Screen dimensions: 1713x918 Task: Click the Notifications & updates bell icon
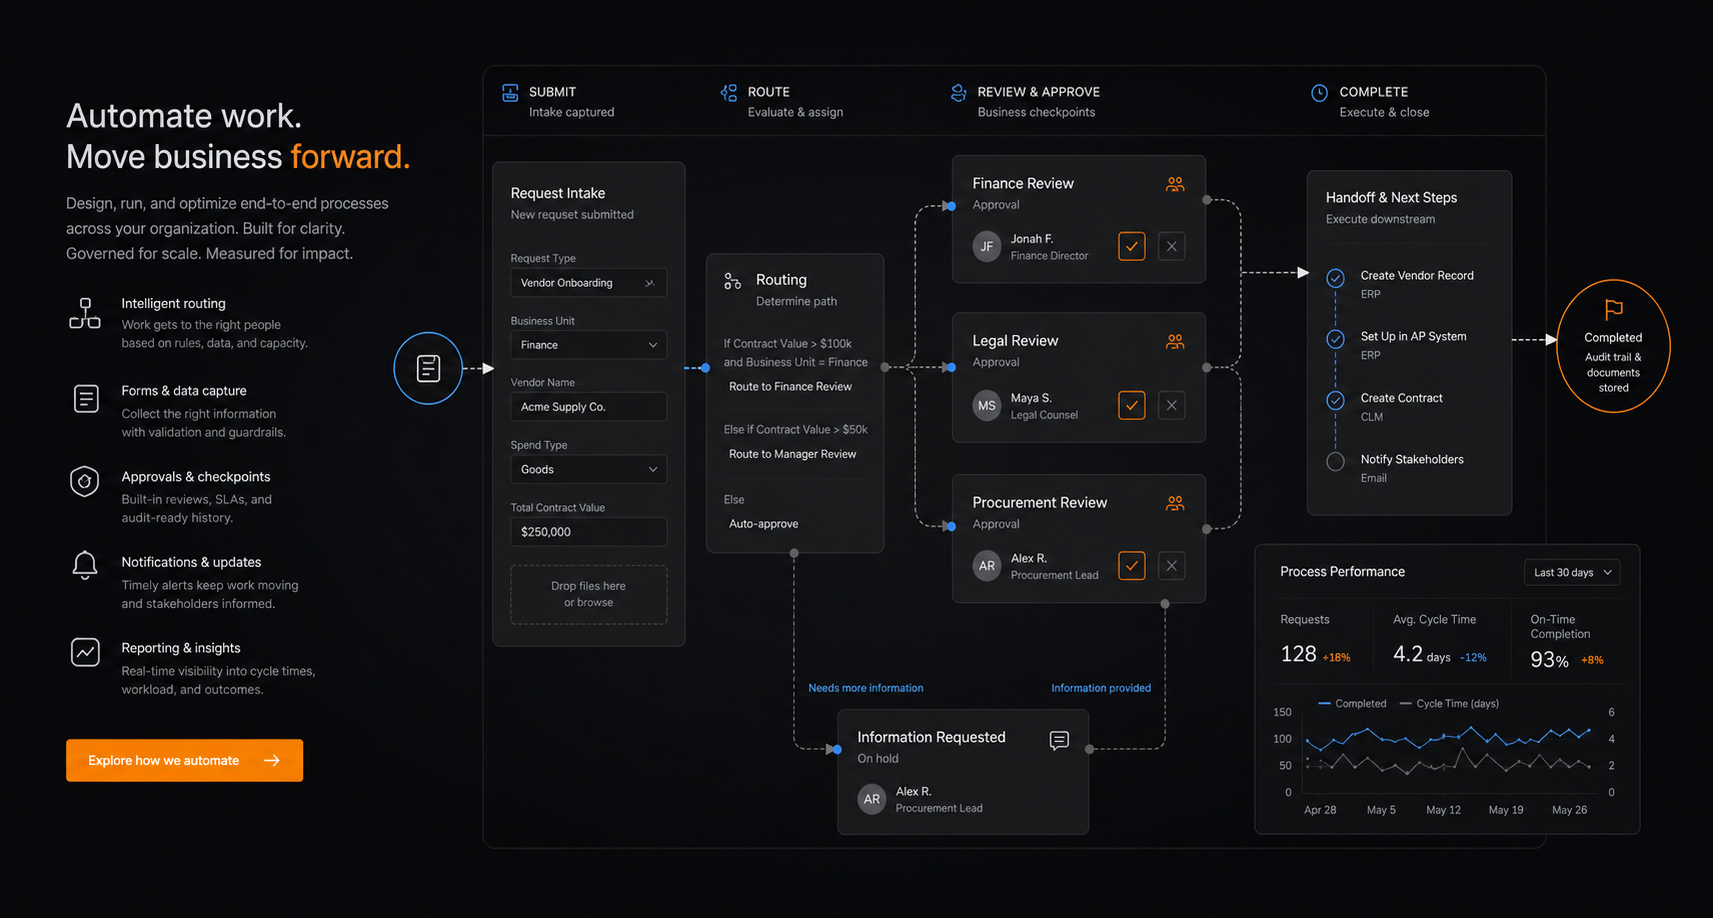coord(85,565)
